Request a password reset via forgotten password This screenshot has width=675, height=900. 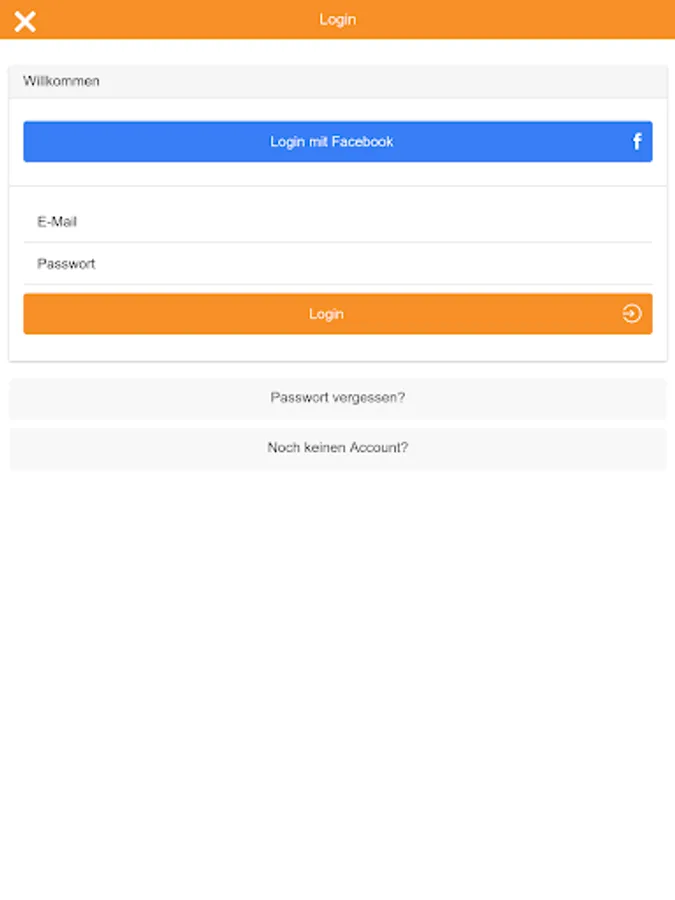(x=338, y=398)
